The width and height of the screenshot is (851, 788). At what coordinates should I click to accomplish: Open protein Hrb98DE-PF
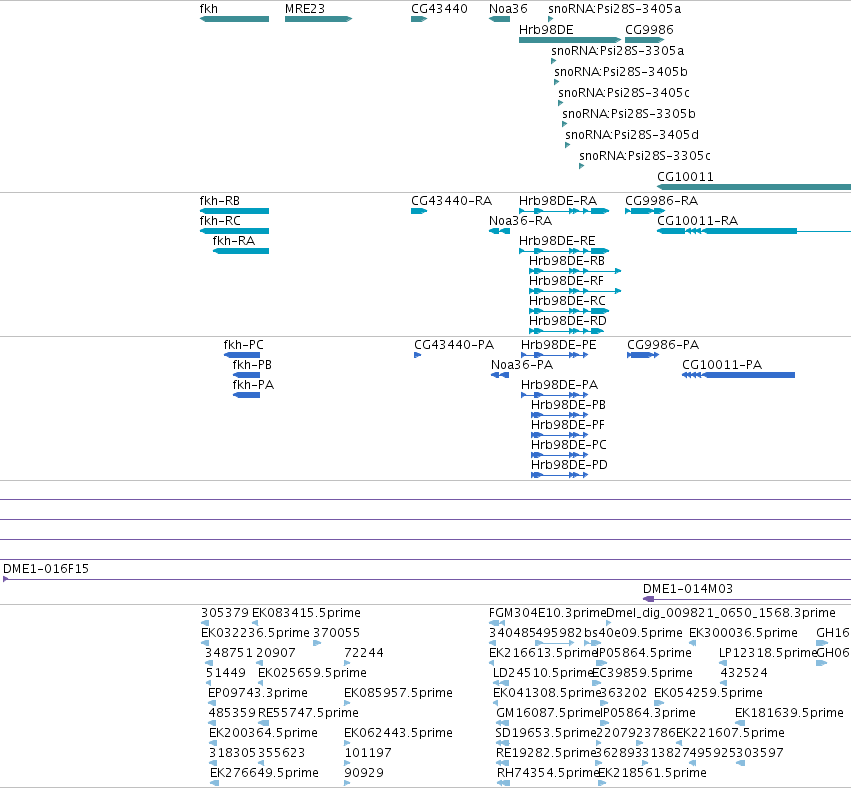(x=560, y=435)
